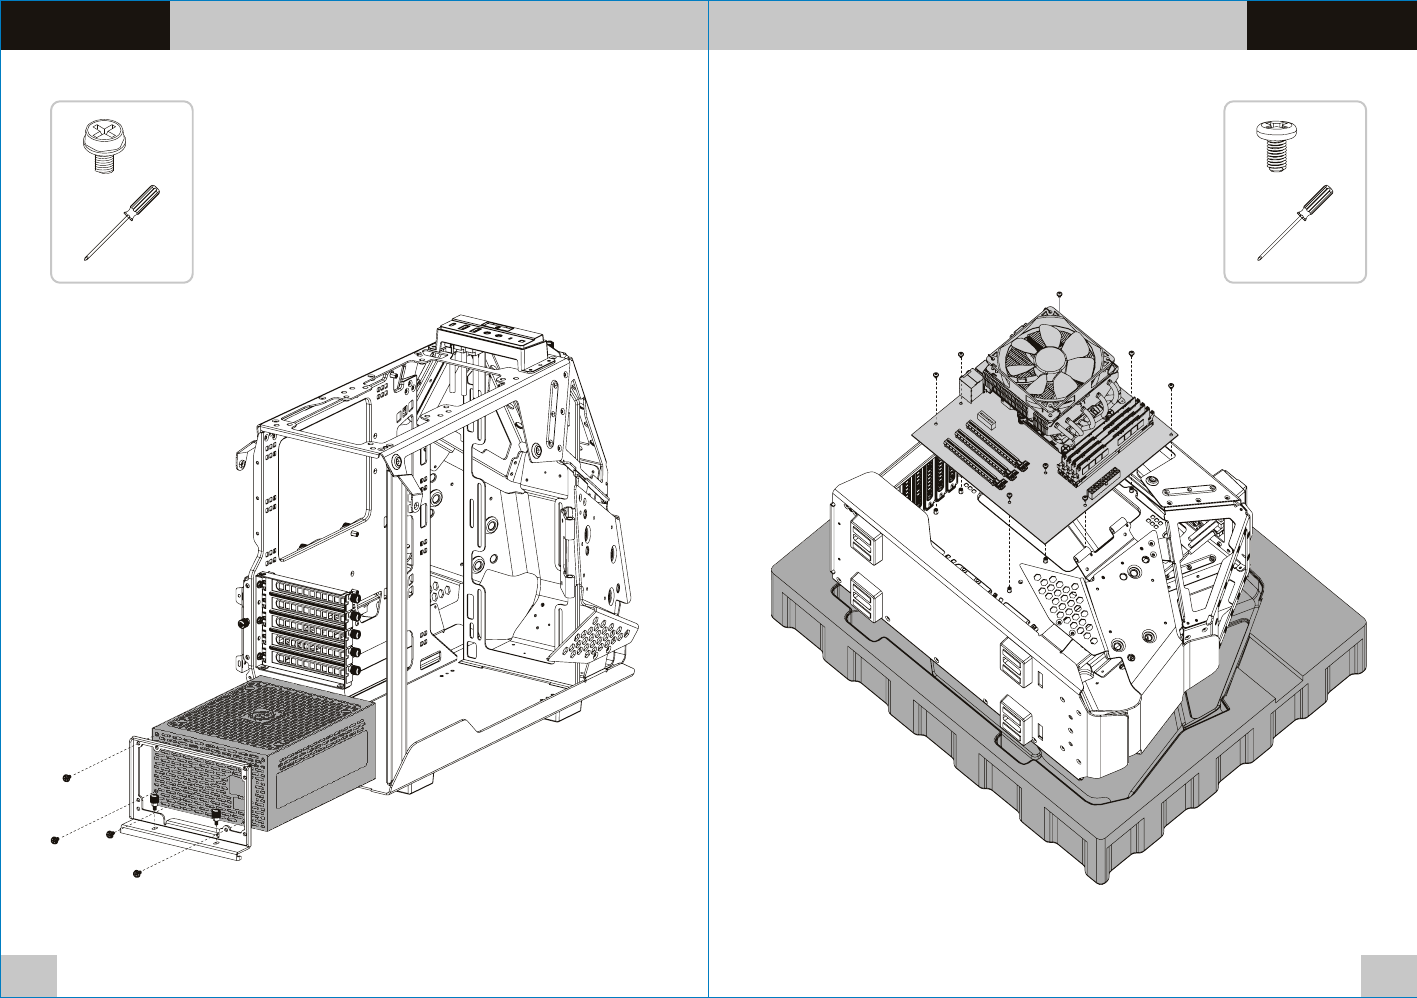This screenshot has width=1417, height=998.
Task: Select the screwdriver icon in right tool box
Action: 1295,222
